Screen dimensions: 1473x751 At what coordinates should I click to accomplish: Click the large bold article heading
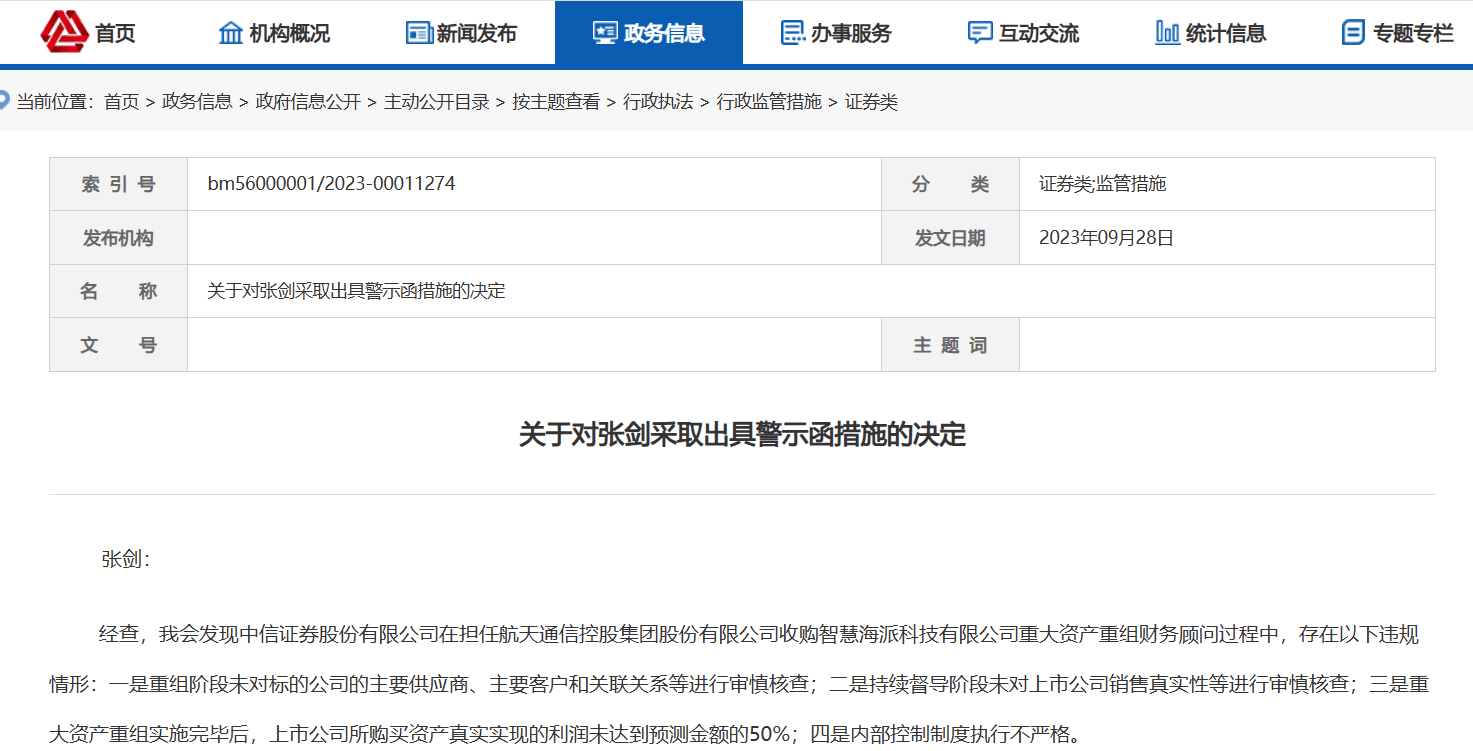[742, 435]
